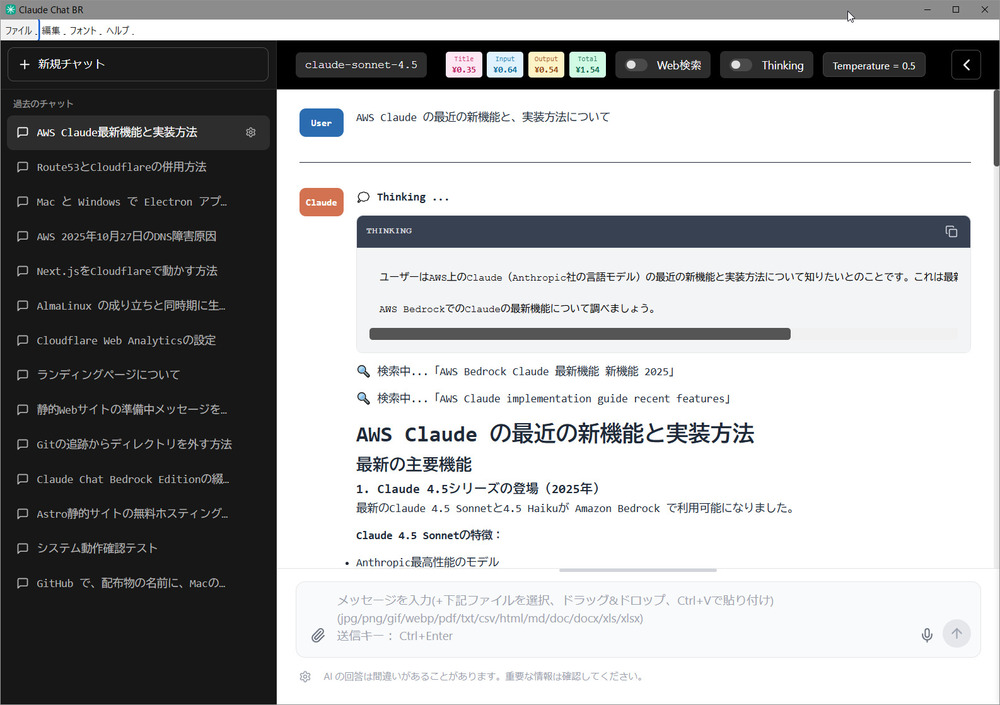Open the ヘルプ menu
This screenshot has height=705, width=1000.
pyautogui.click(x=118, y=31)
